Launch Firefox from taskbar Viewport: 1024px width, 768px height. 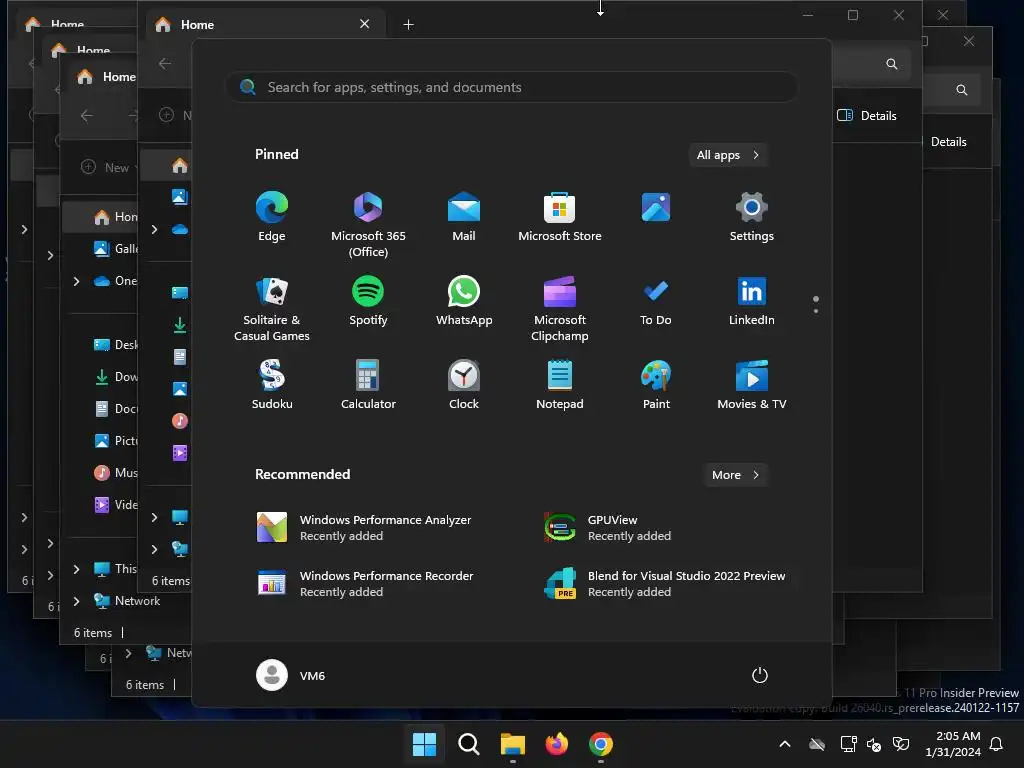coord(556,744)
